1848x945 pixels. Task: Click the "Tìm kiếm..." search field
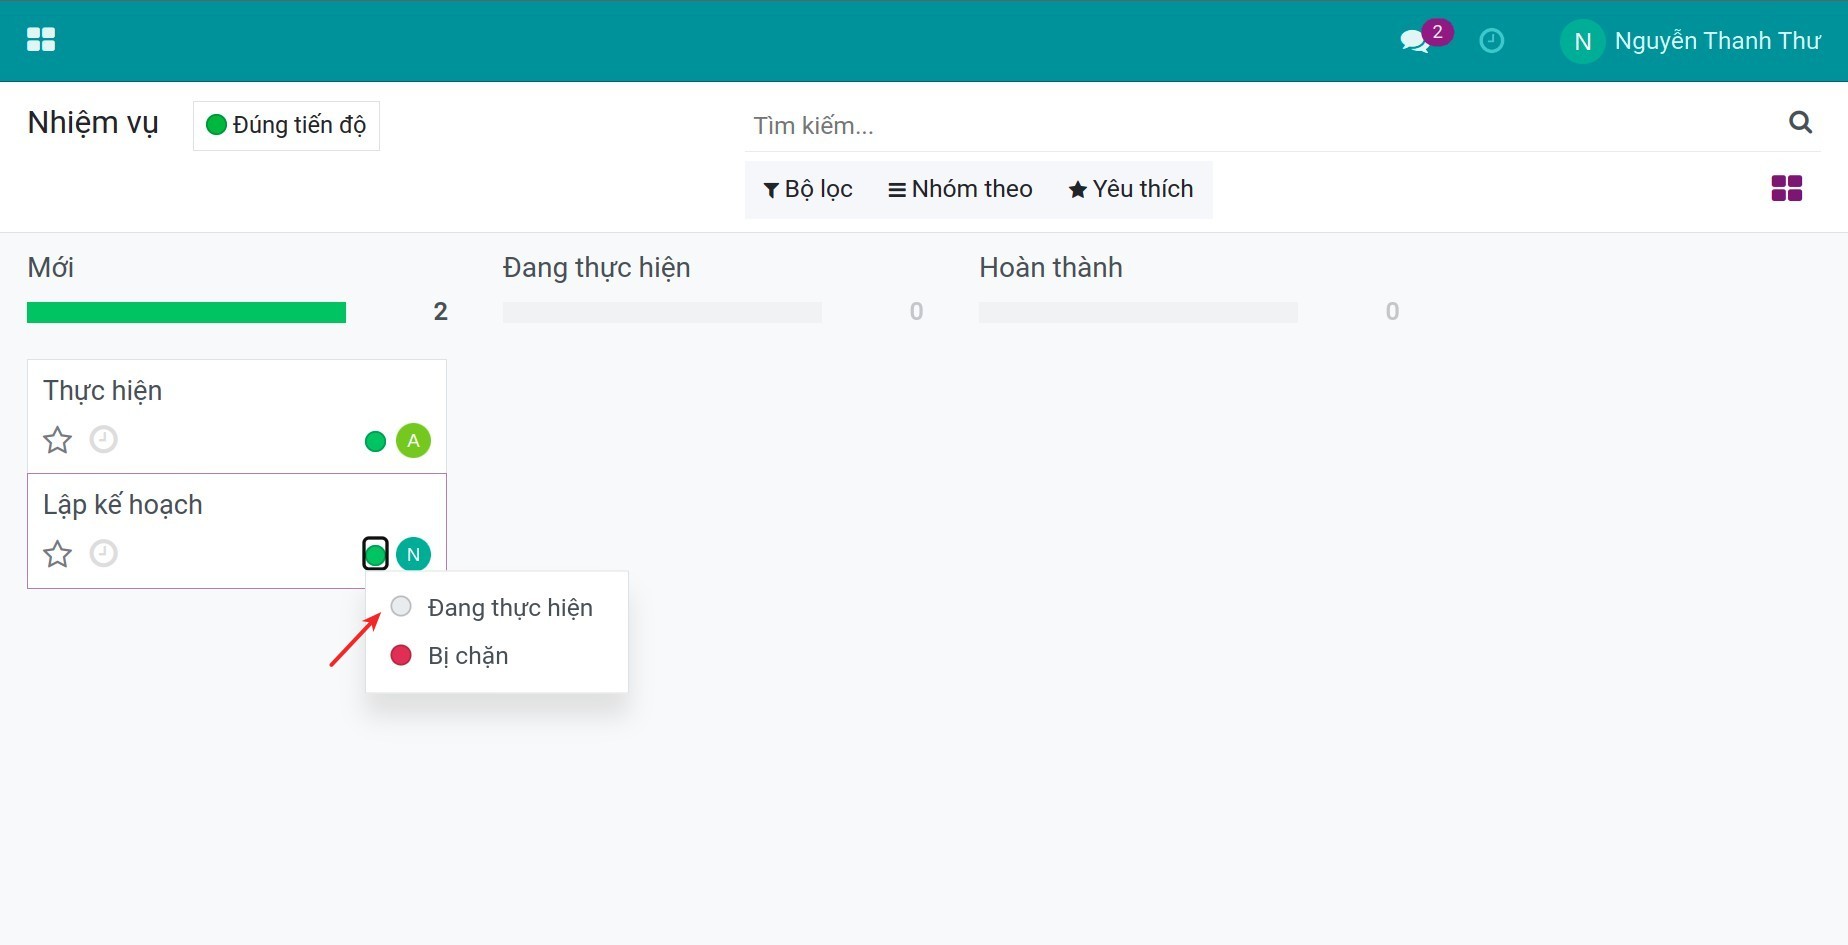pyautogui.click(x=1260, y=126)
